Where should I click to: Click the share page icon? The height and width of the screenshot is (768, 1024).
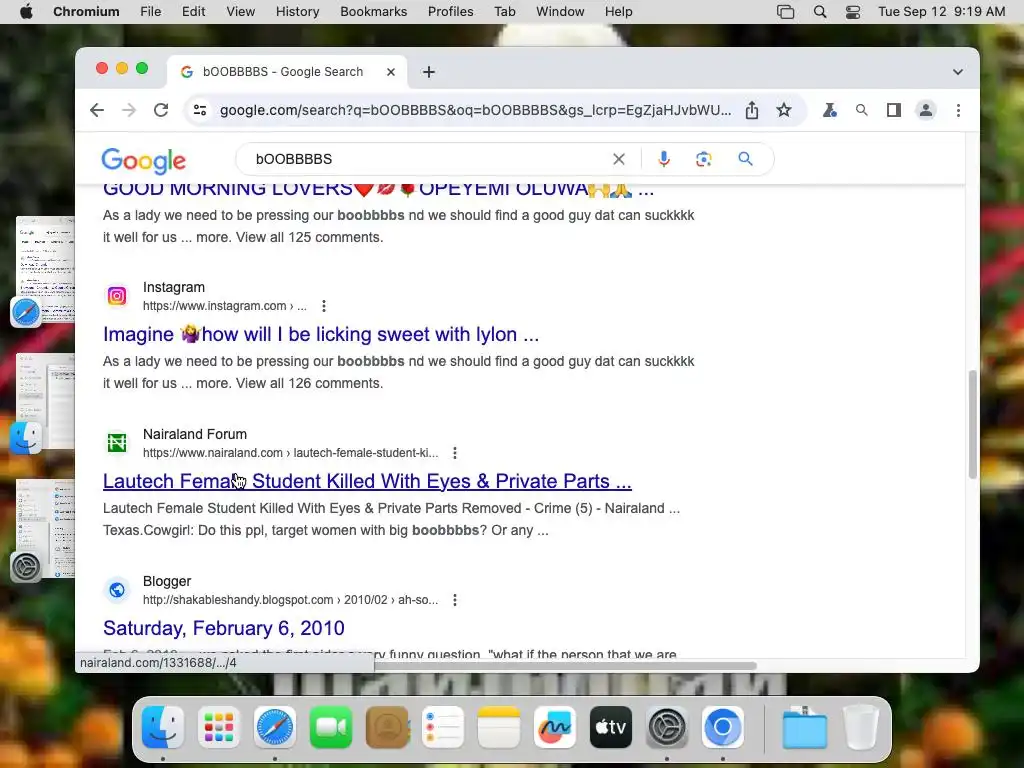click(752, 110)
